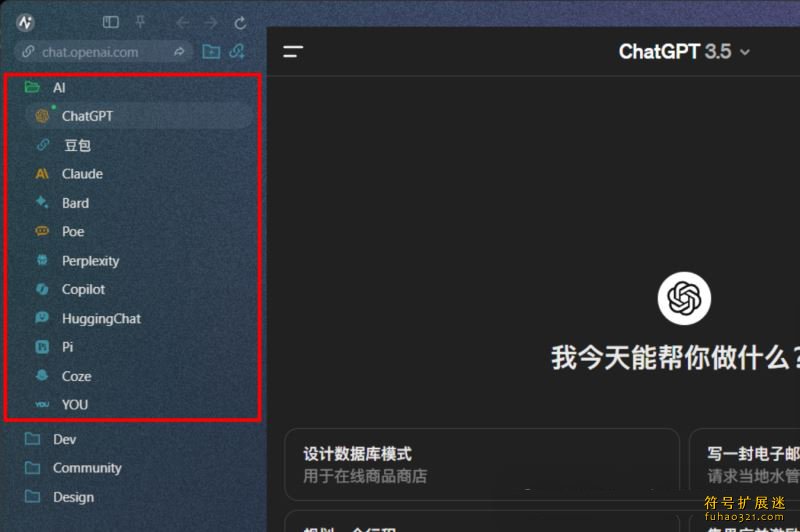800x532 pixels.
Task: Open ChatGPT's hamburger menu icon
Action: click(293, 52)
